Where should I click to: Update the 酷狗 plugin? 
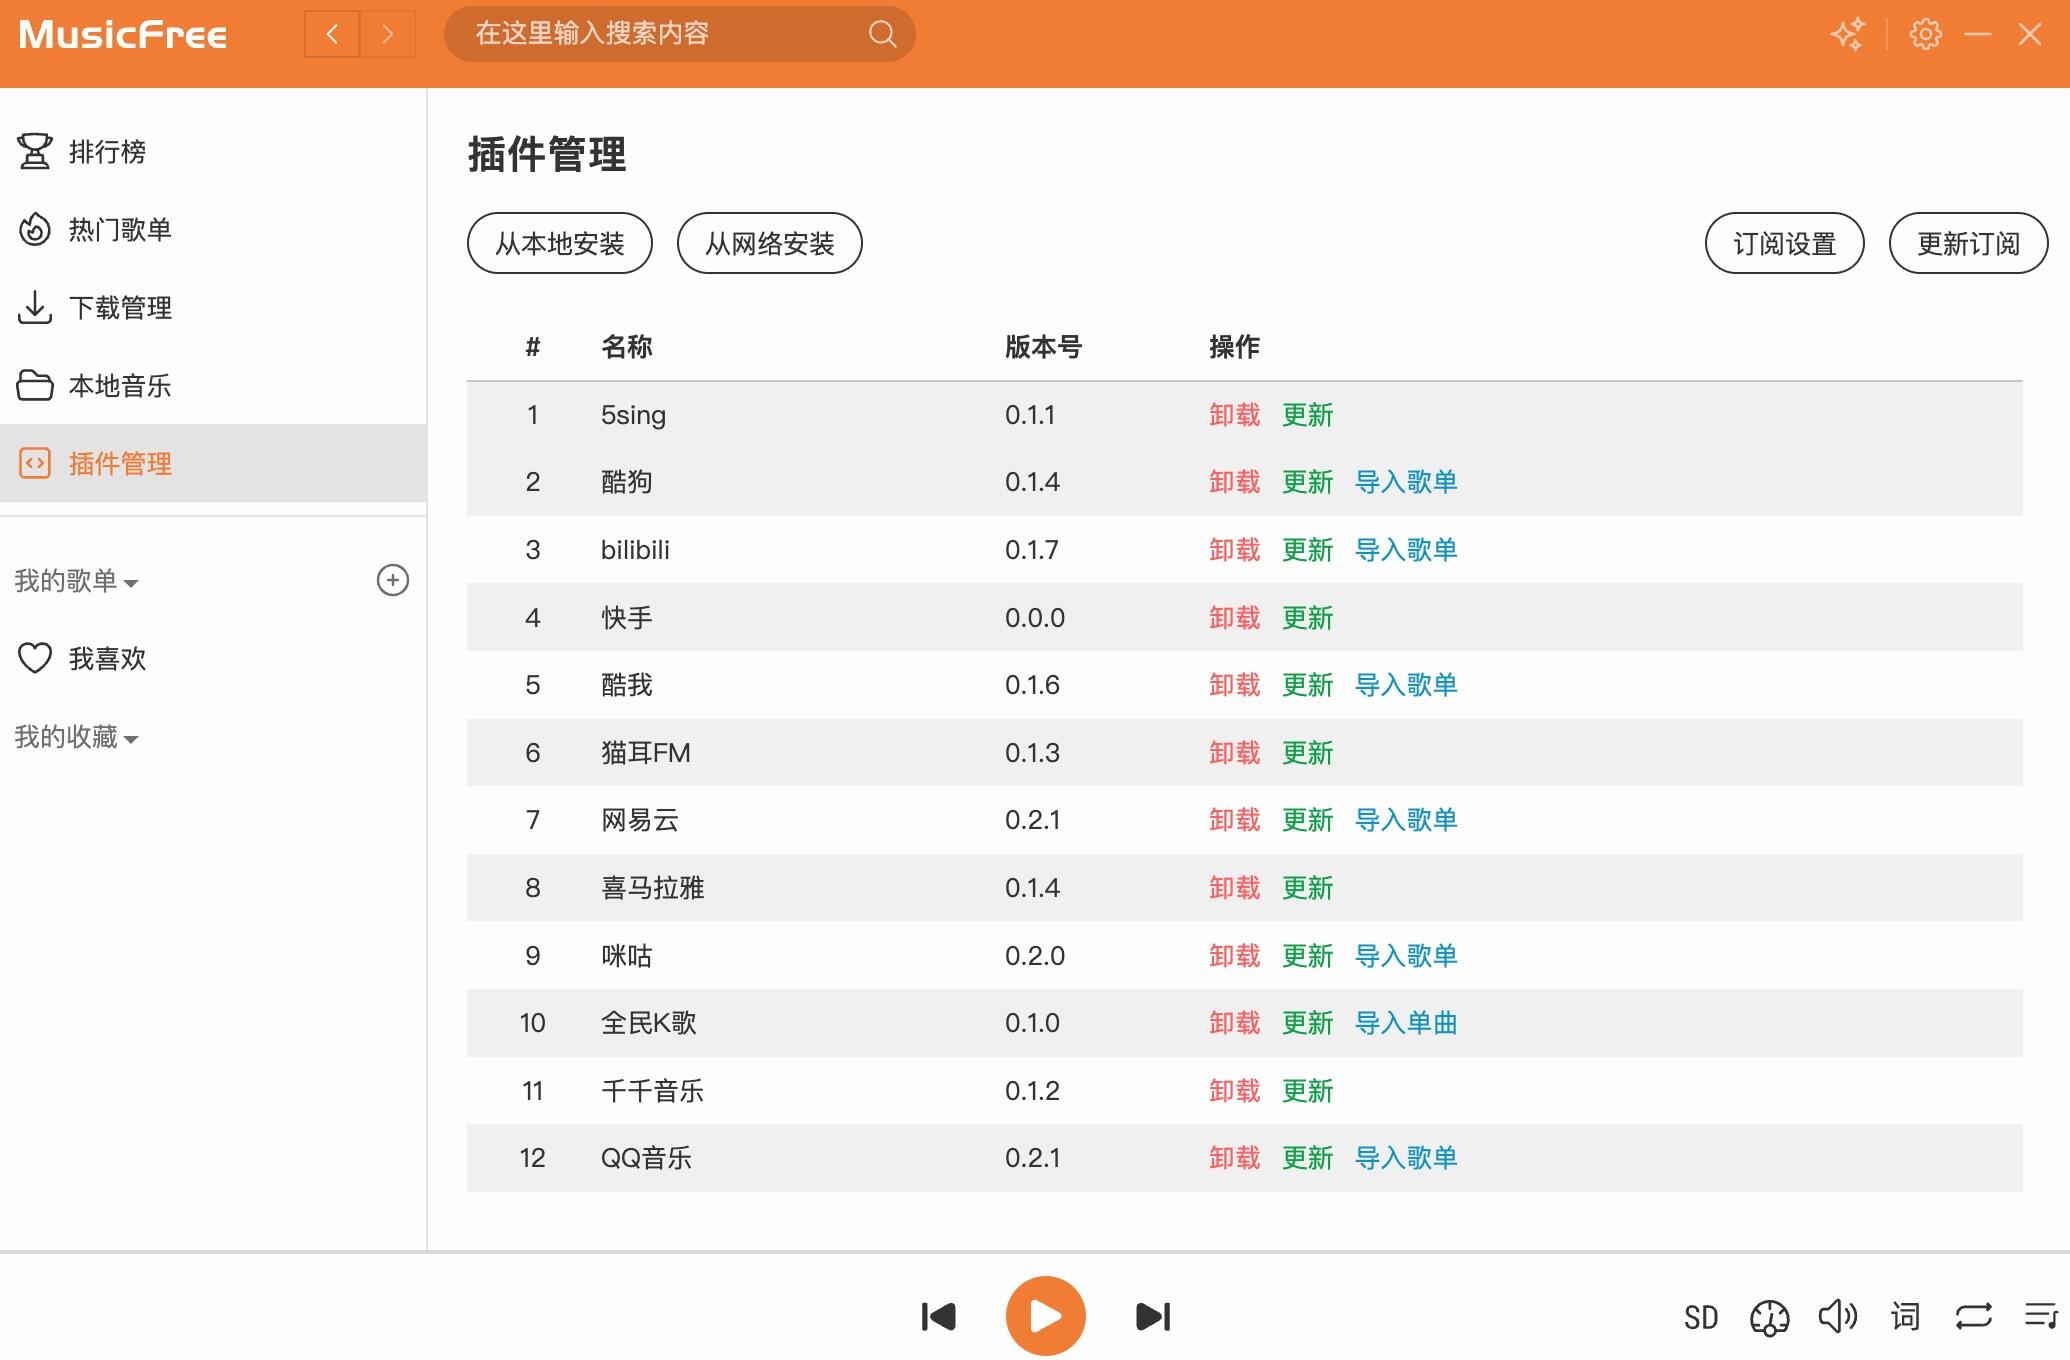coord(1308,482)
